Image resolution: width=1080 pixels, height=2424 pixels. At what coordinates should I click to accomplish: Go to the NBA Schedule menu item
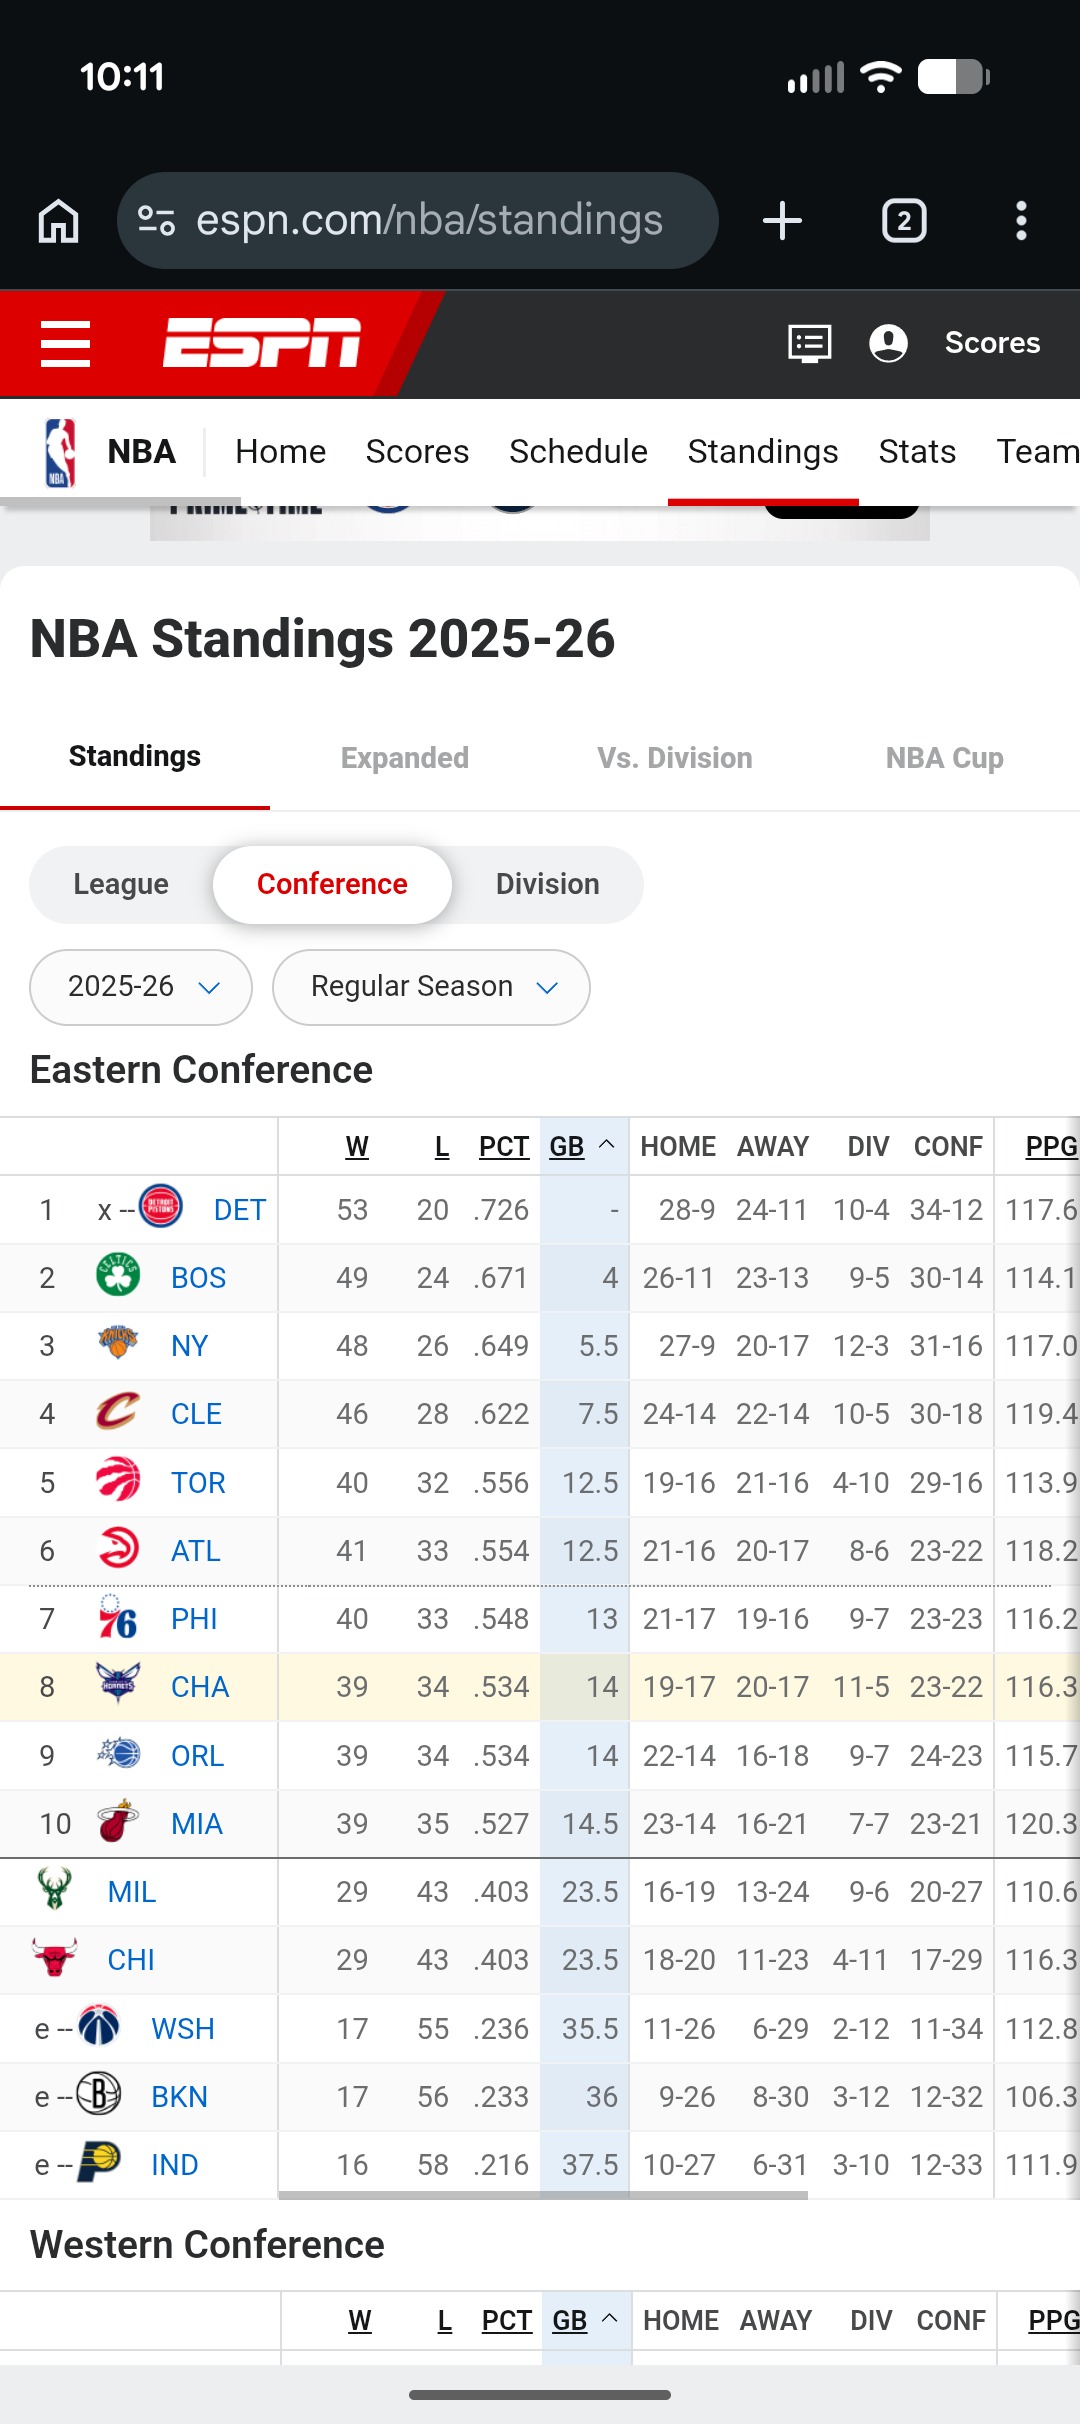coord(578,452)
